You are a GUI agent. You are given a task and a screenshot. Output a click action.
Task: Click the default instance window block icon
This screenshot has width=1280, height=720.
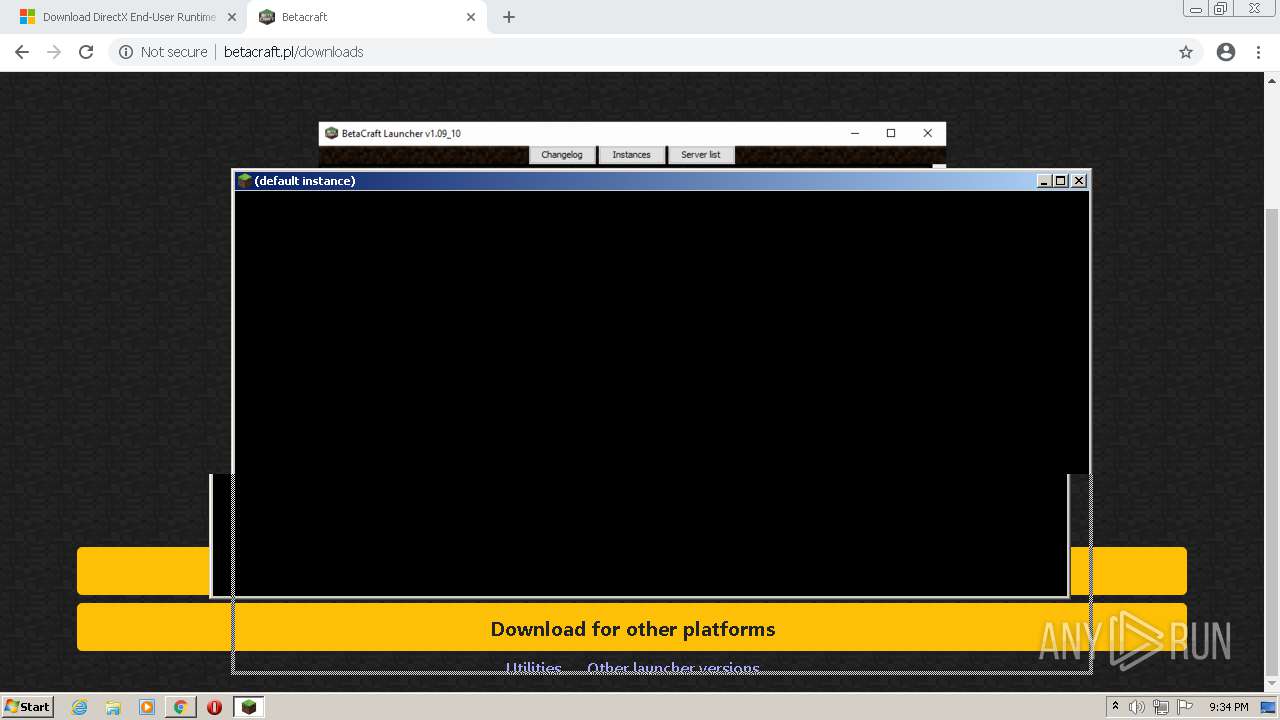click(x=244, y=181)
